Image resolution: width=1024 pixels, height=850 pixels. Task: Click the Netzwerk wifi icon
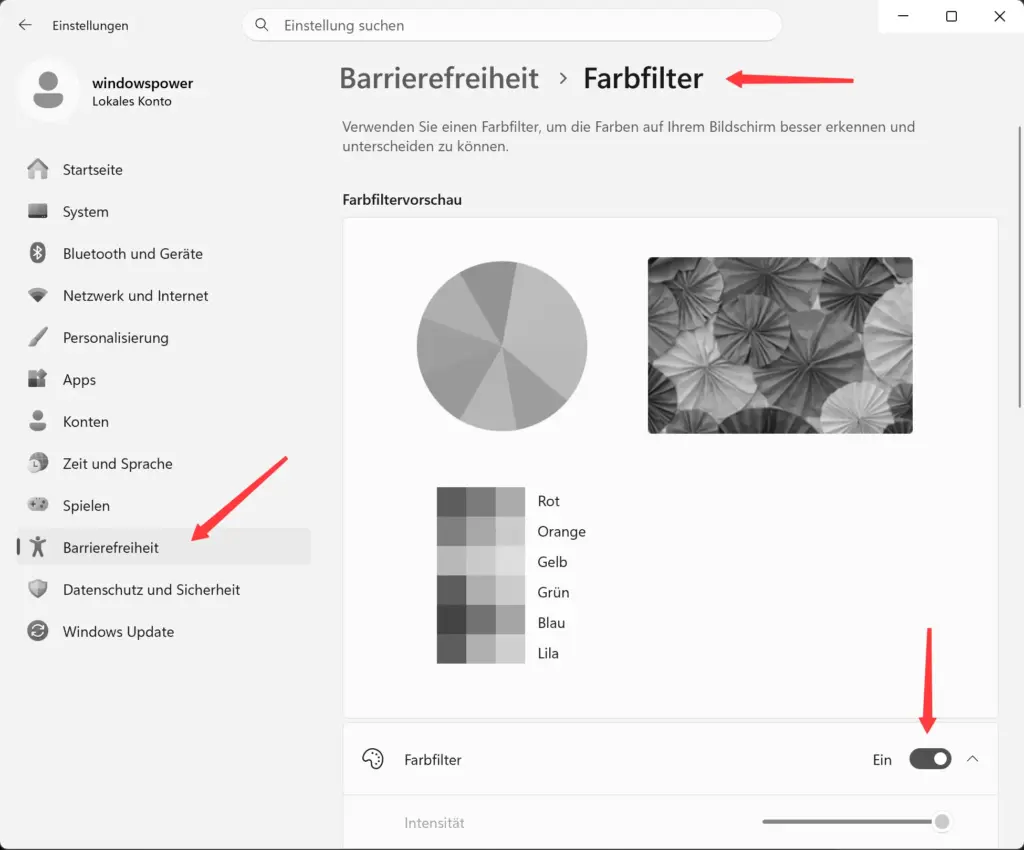point(38,295)
